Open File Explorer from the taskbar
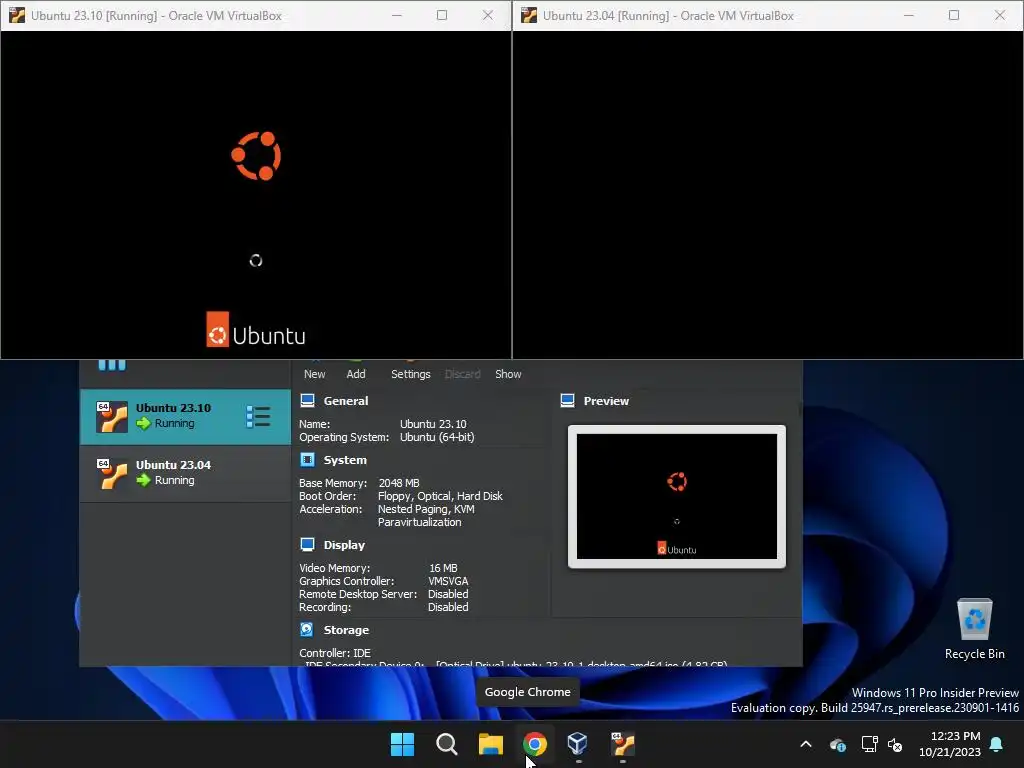 pos(490,744)
